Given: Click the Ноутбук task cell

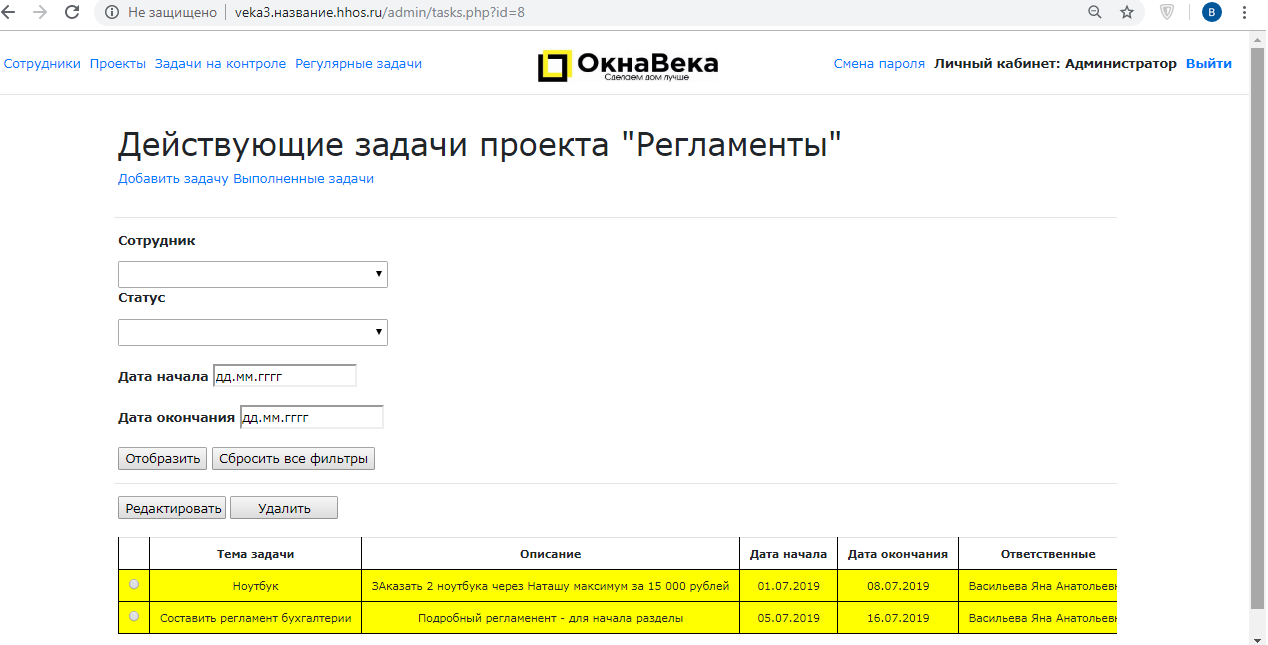Looking at the screenshot, I should (x=256, y=586).
